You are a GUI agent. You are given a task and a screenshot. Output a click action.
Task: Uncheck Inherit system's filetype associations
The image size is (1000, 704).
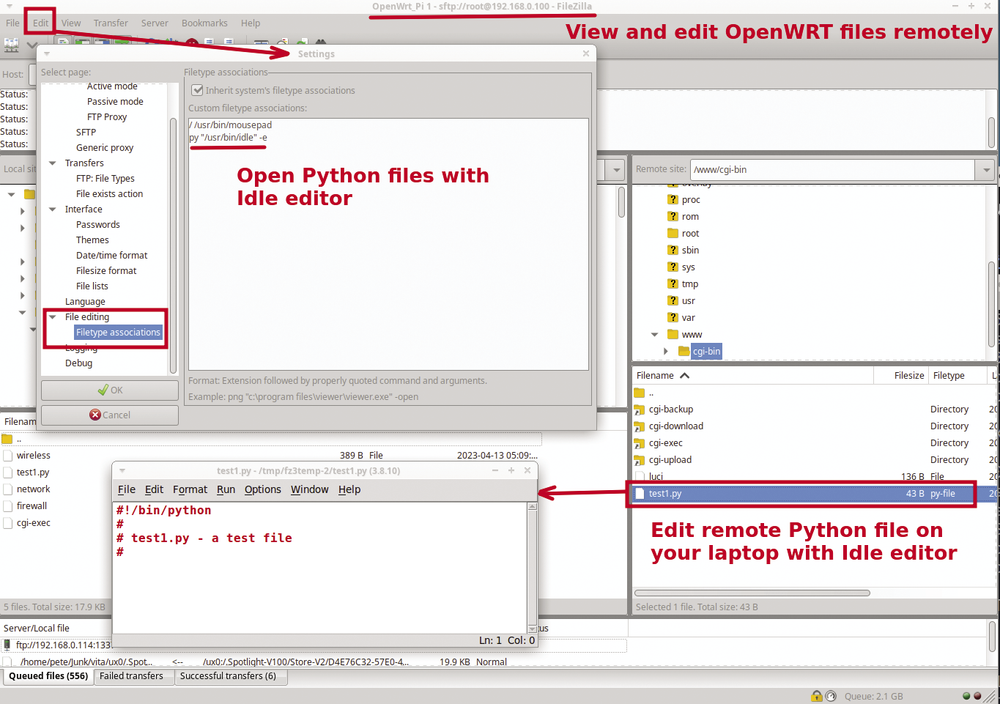click(196, 89)
